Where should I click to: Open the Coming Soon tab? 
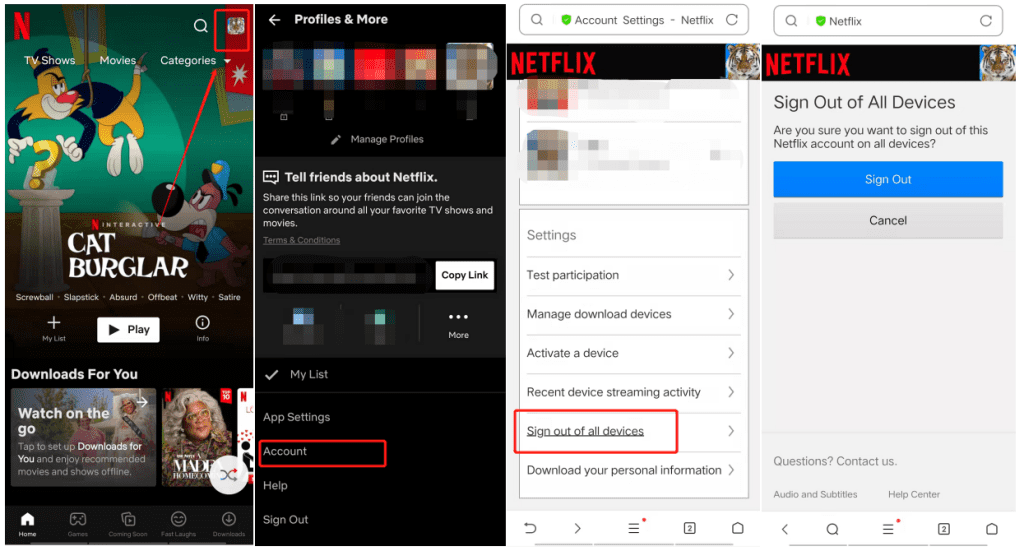(x=128, y=524)
